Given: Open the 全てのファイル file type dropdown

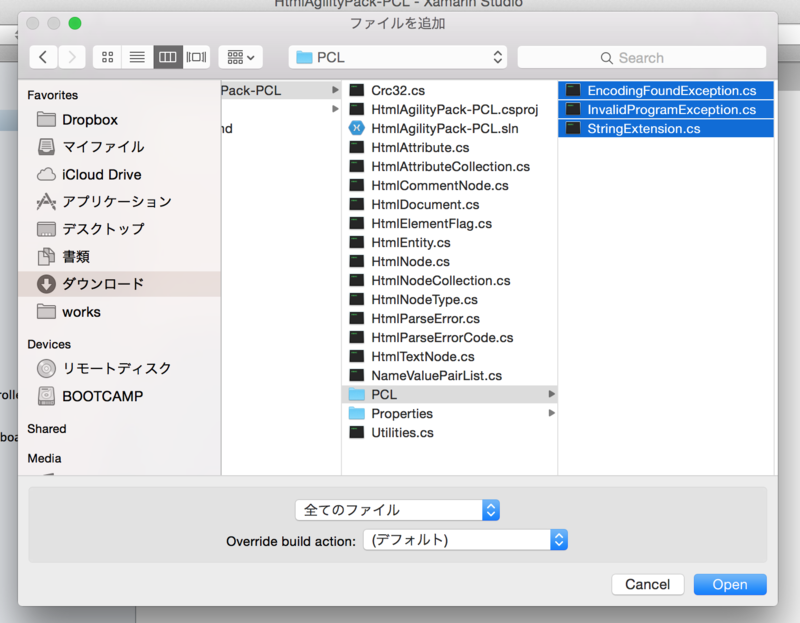Looking at the screenshot, I should point(397,510).
